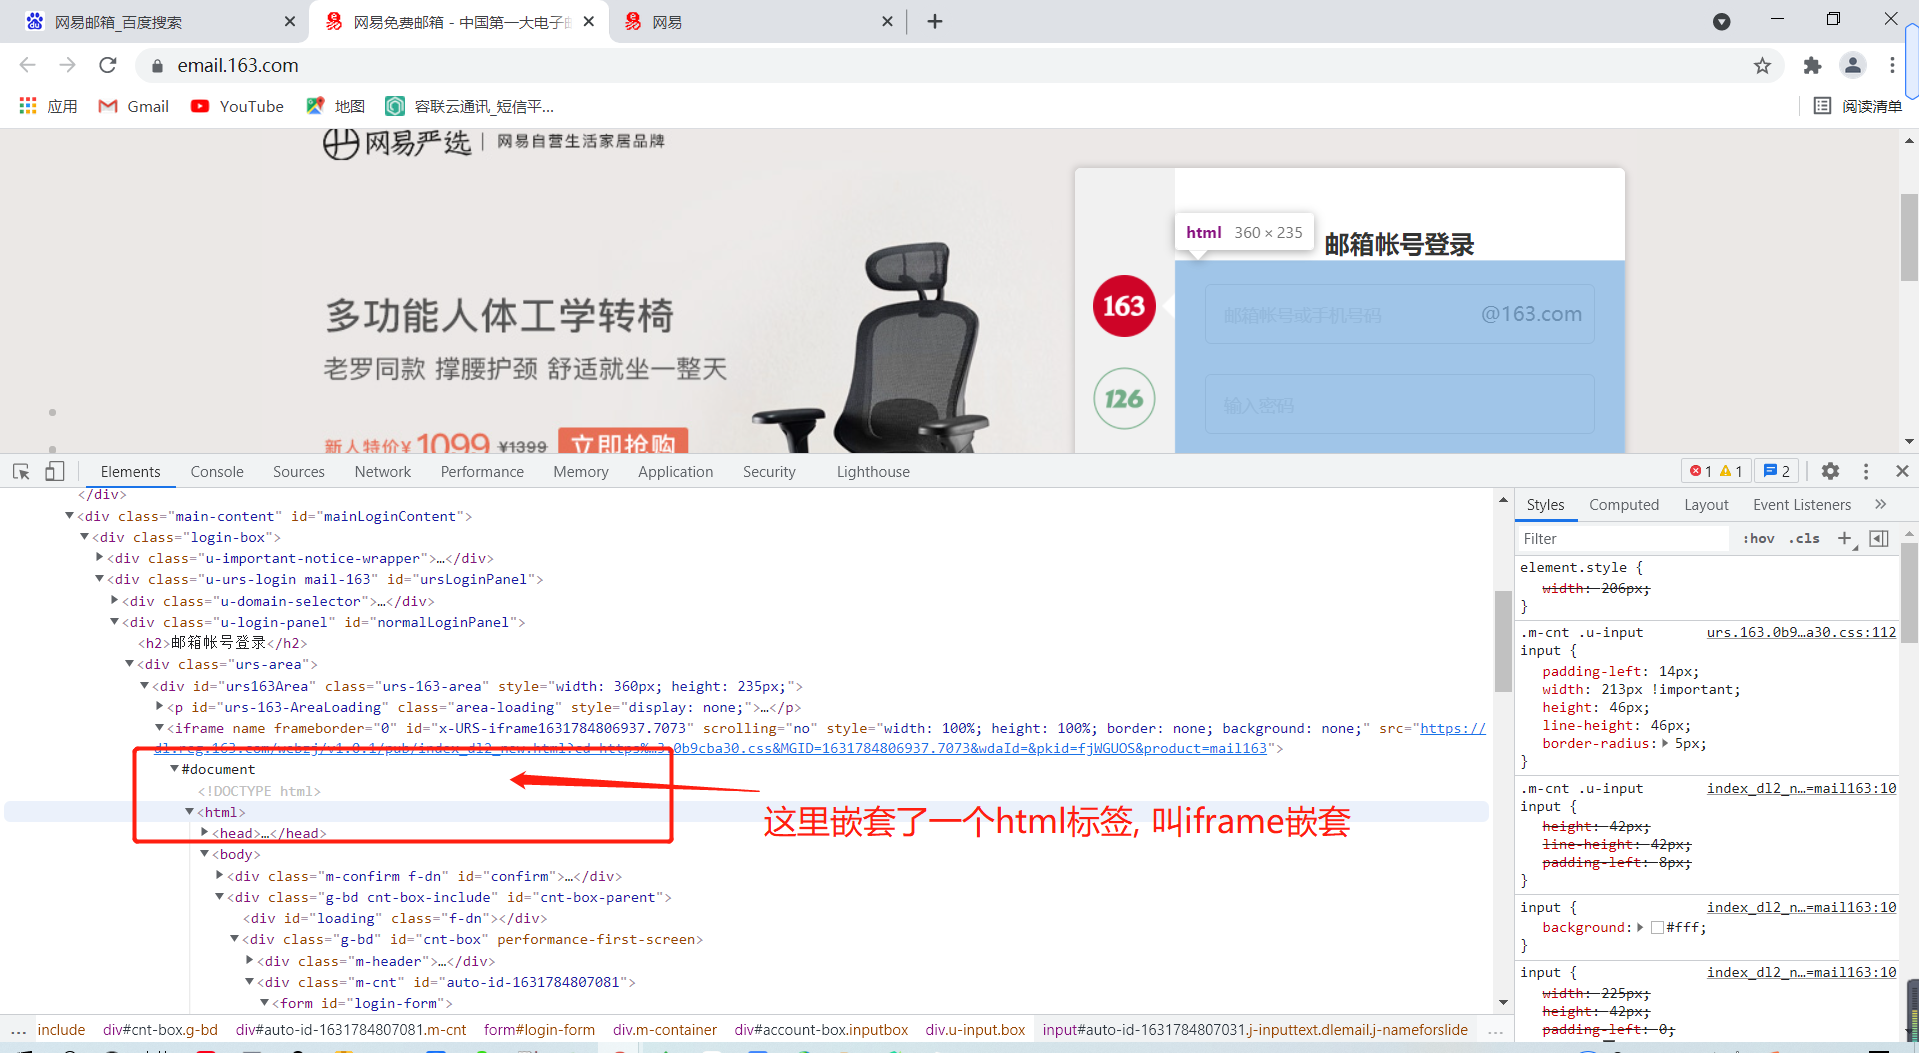Switch to the Performance tab
Image resolution: width=1919 pixels, height=1053 pixels.
coord(482,472)
